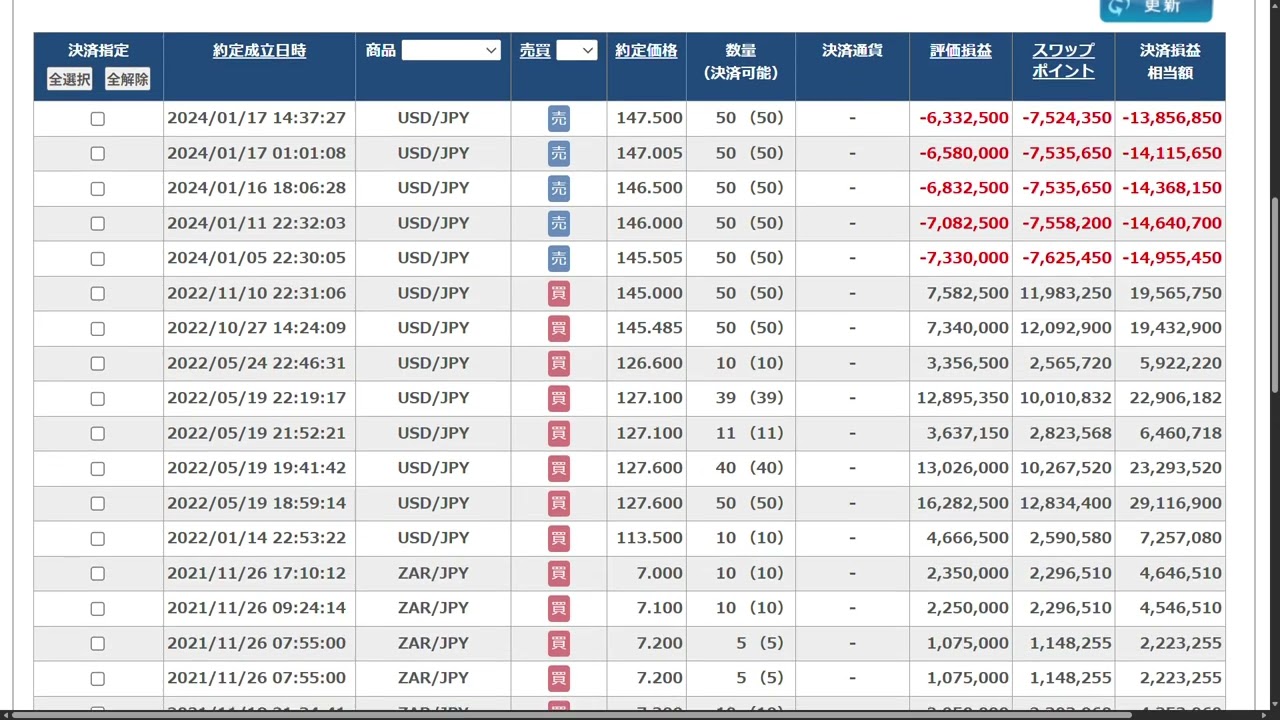This screenshot has height=720, width=1280.
Task: Click the 買 icon on the 2022/11/10 row
Action: (x=558, y=293)
